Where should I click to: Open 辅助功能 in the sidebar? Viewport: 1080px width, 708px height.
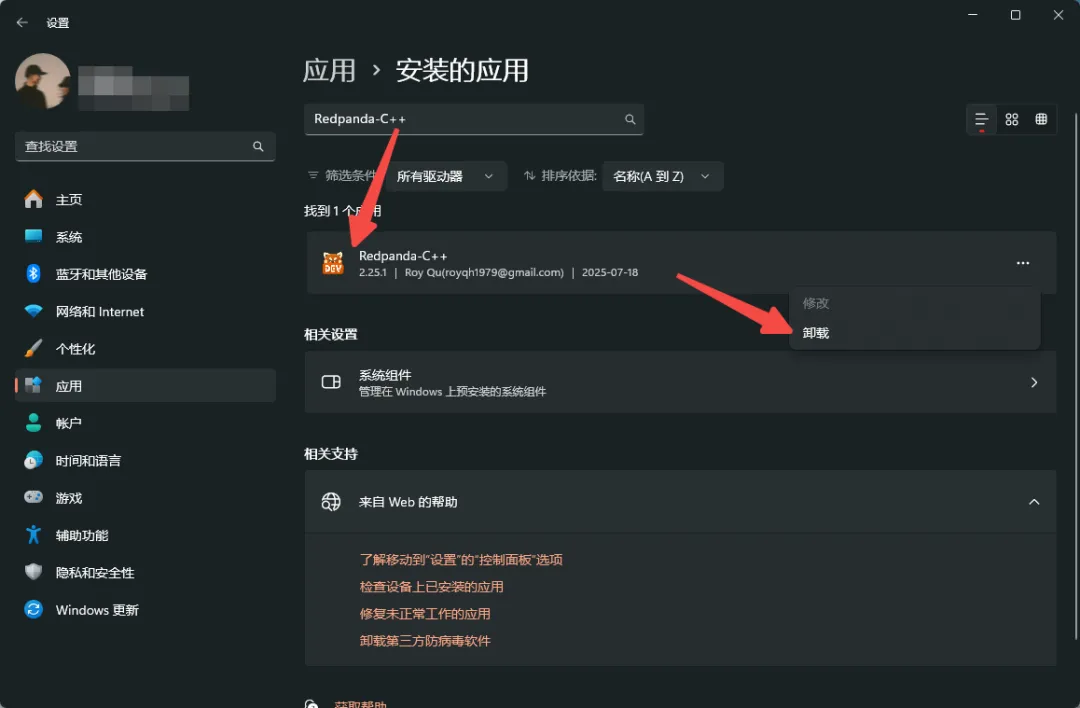145,535
